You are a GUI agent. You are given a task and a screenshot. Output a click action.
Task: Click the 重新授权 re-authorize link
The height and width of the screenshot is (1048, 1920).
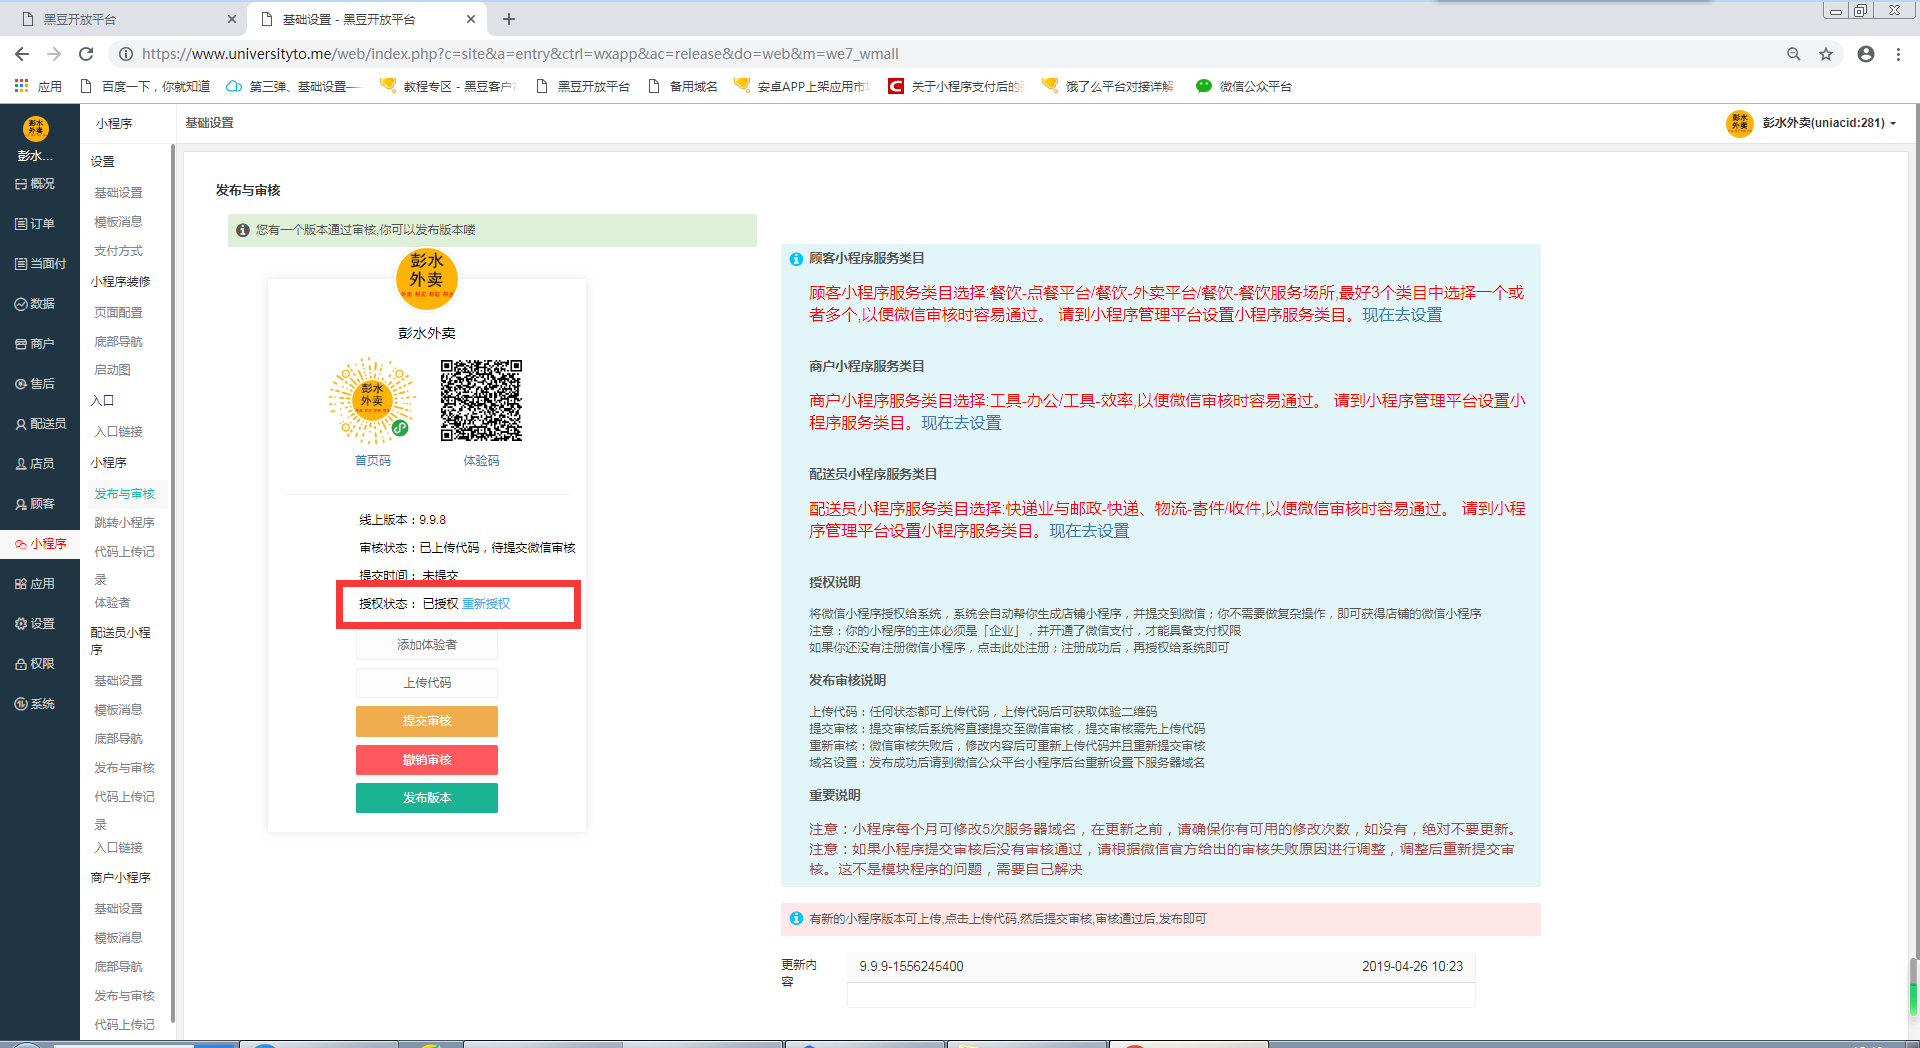[x=486, y=604]
